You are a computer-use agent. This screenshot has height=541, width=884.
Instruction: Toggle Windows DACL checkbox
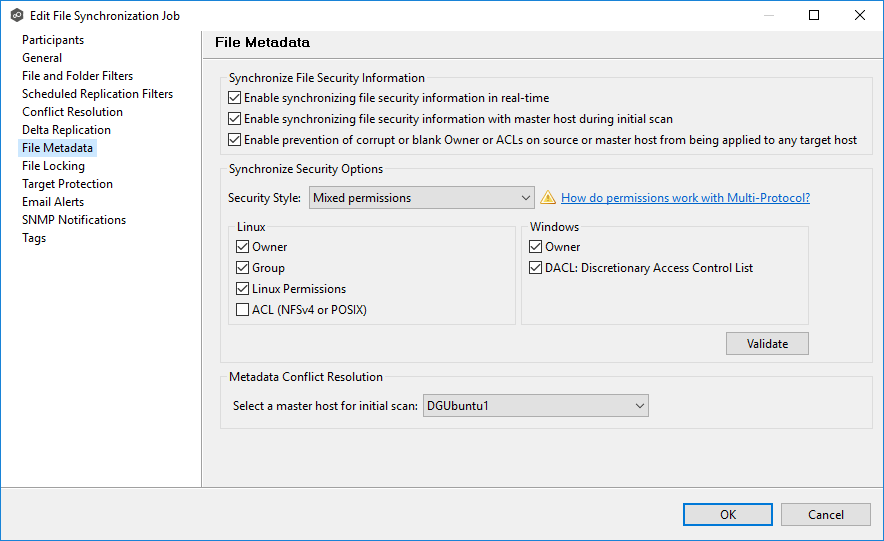click(x=536, y=268)
